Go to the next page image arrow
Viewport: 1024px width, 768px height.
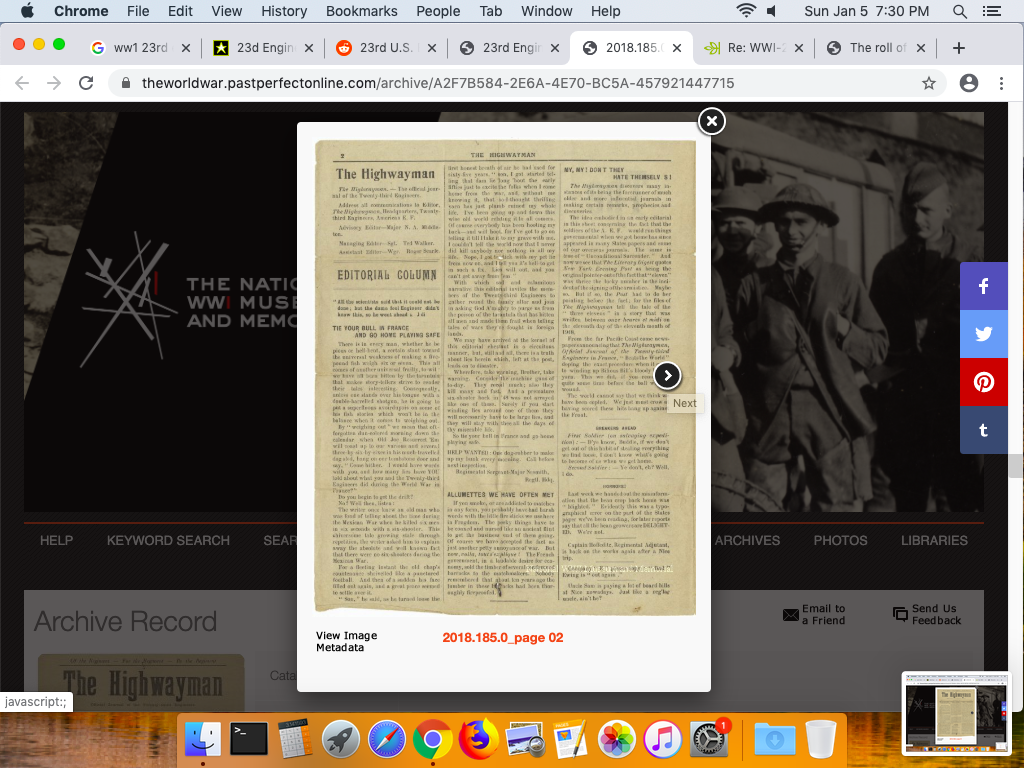[667, 376]
